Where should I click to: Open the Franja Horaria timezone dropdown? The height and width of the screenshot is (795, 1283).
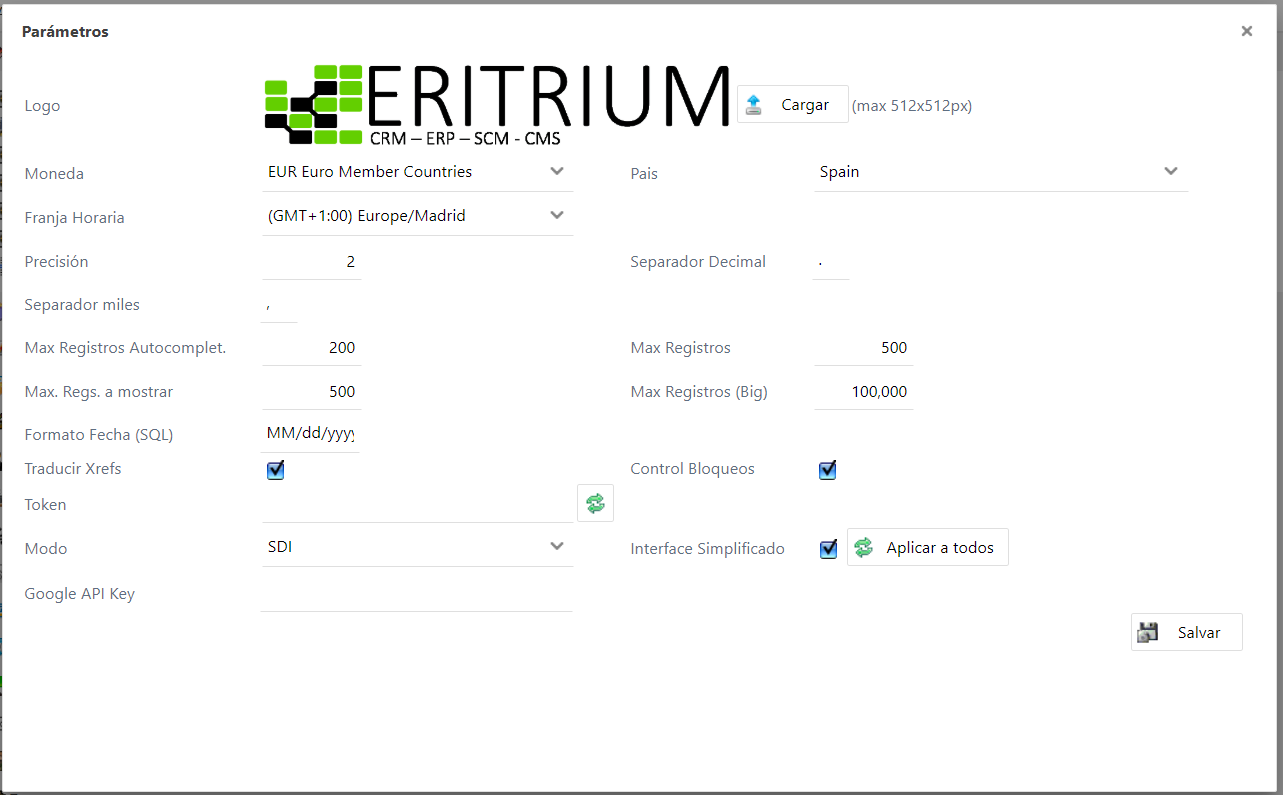417,216
